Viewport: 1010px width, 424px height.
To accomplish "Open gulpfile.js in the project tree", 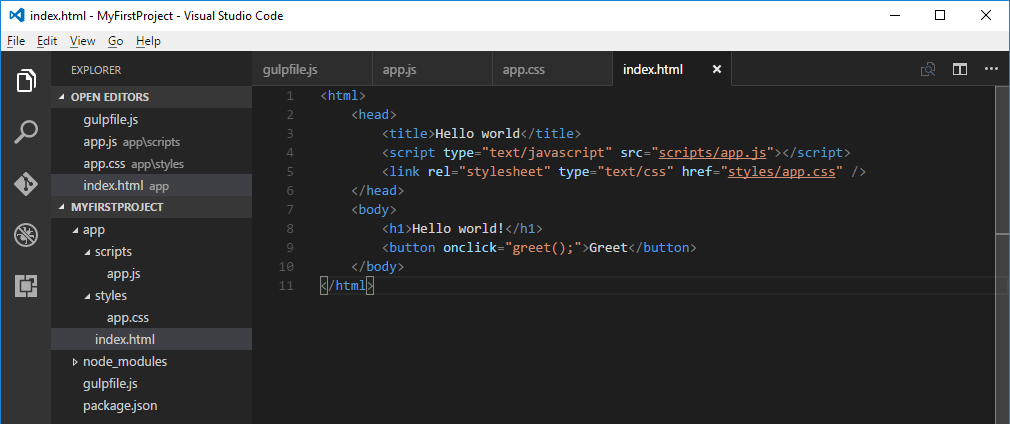I will tap(151, 384).
